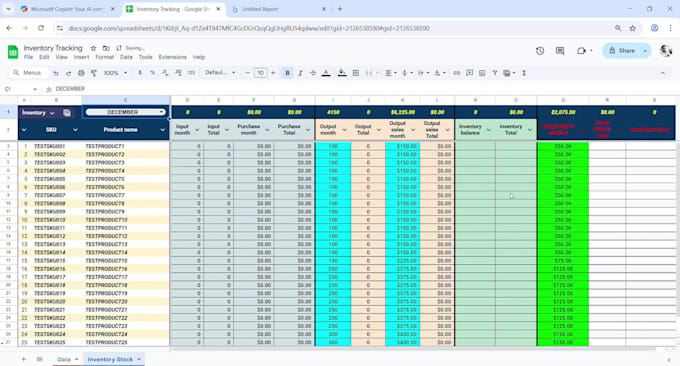Collapse the toolbar with the up chevron
The height and width of the screenshot is (366, 680).
tap(663, 73)
